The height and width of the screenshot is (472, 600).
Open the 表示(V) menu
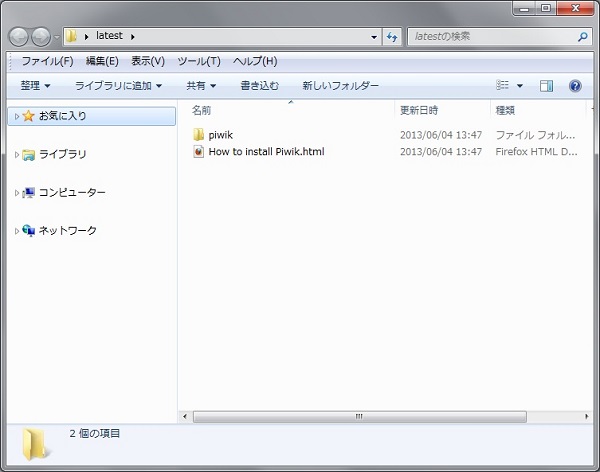(x=148, y=61)
